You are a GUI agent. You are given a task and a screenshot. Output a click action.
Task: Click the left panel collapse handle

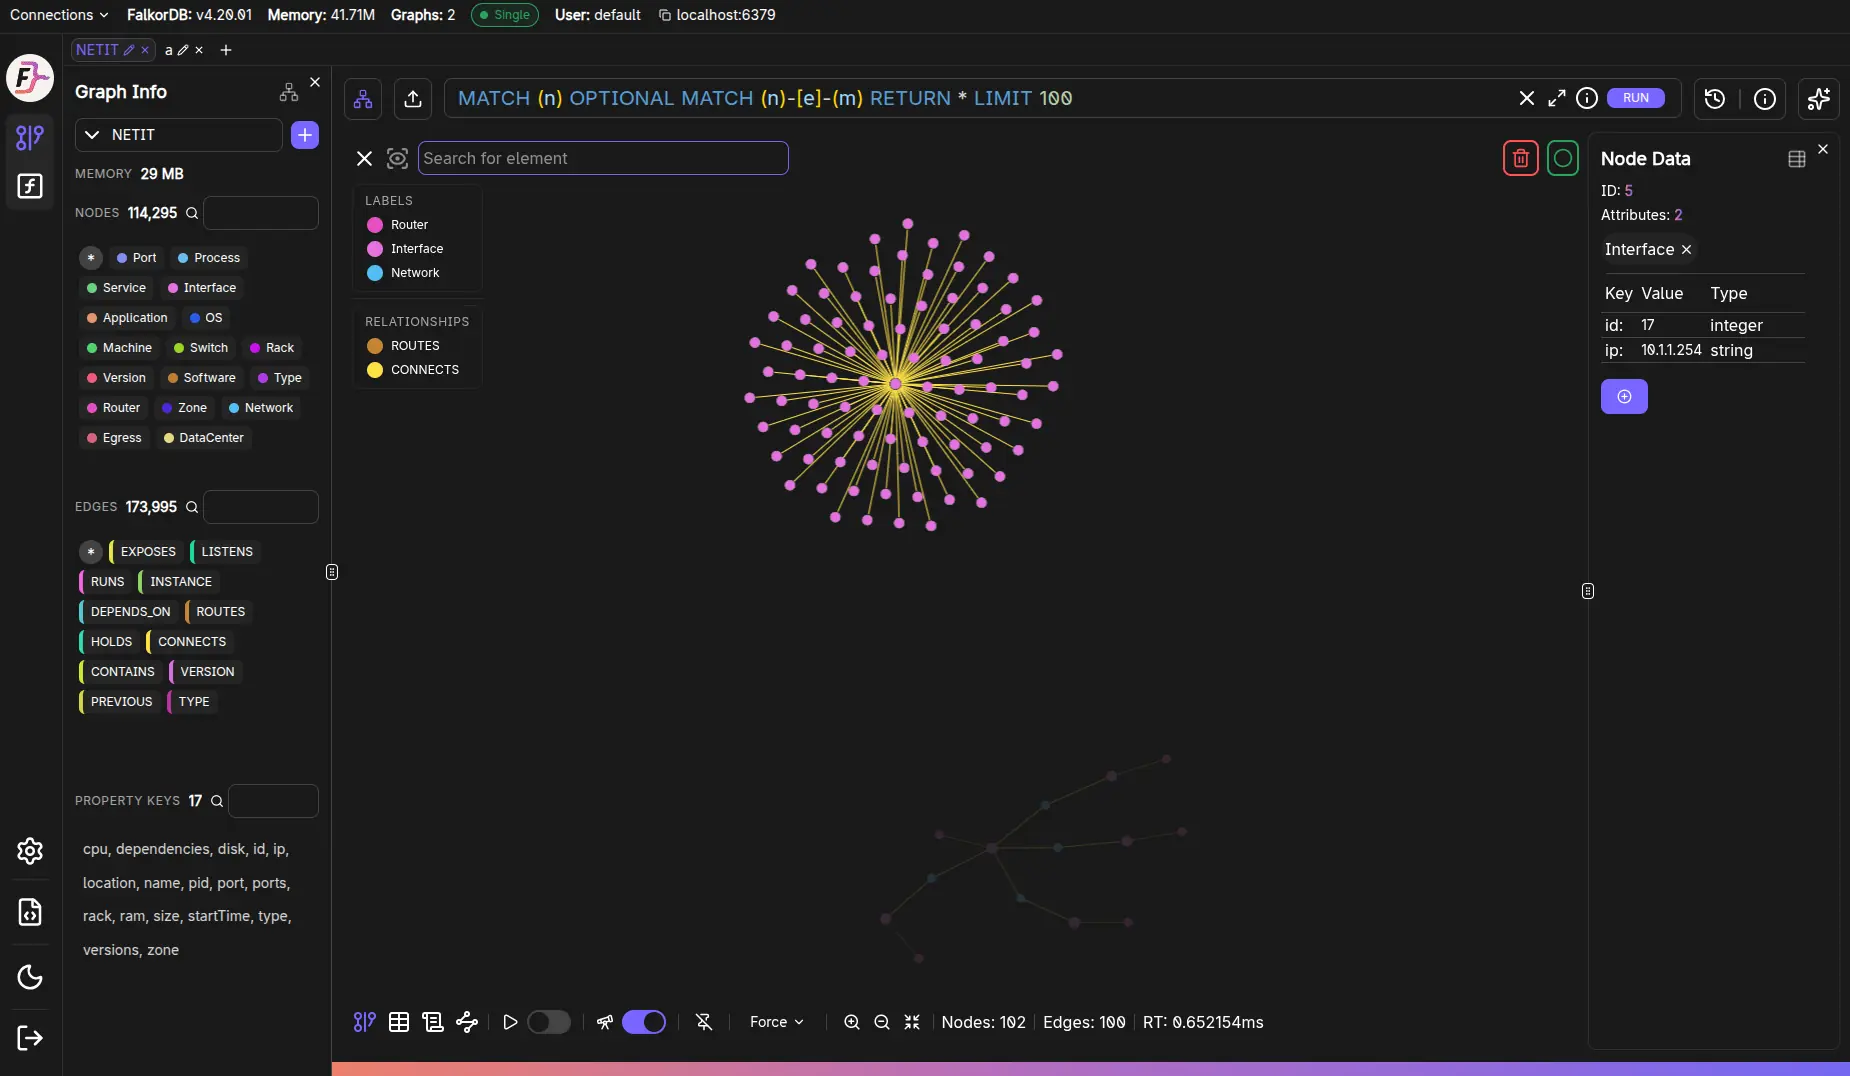[x=332, y=572]
